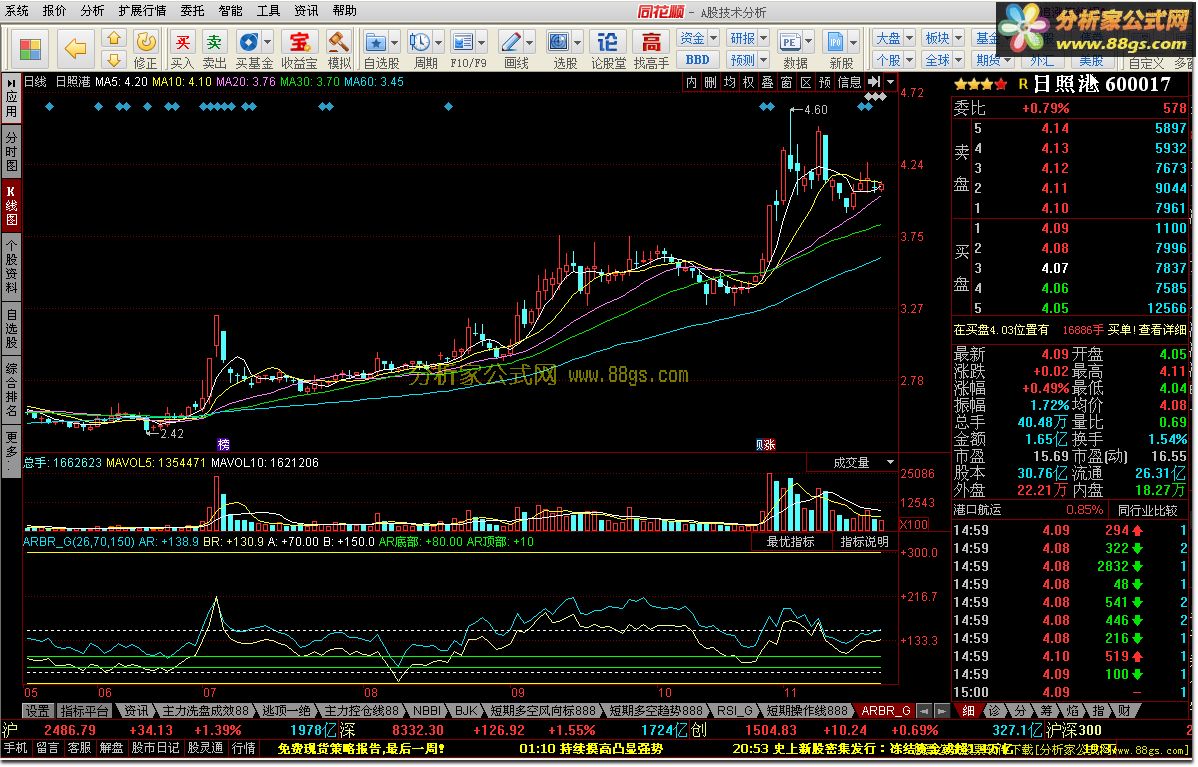This screenshot has height=767, width=1198.
Task: Expand the 自选股 dropdown arrow
Action: click(394, 42)
